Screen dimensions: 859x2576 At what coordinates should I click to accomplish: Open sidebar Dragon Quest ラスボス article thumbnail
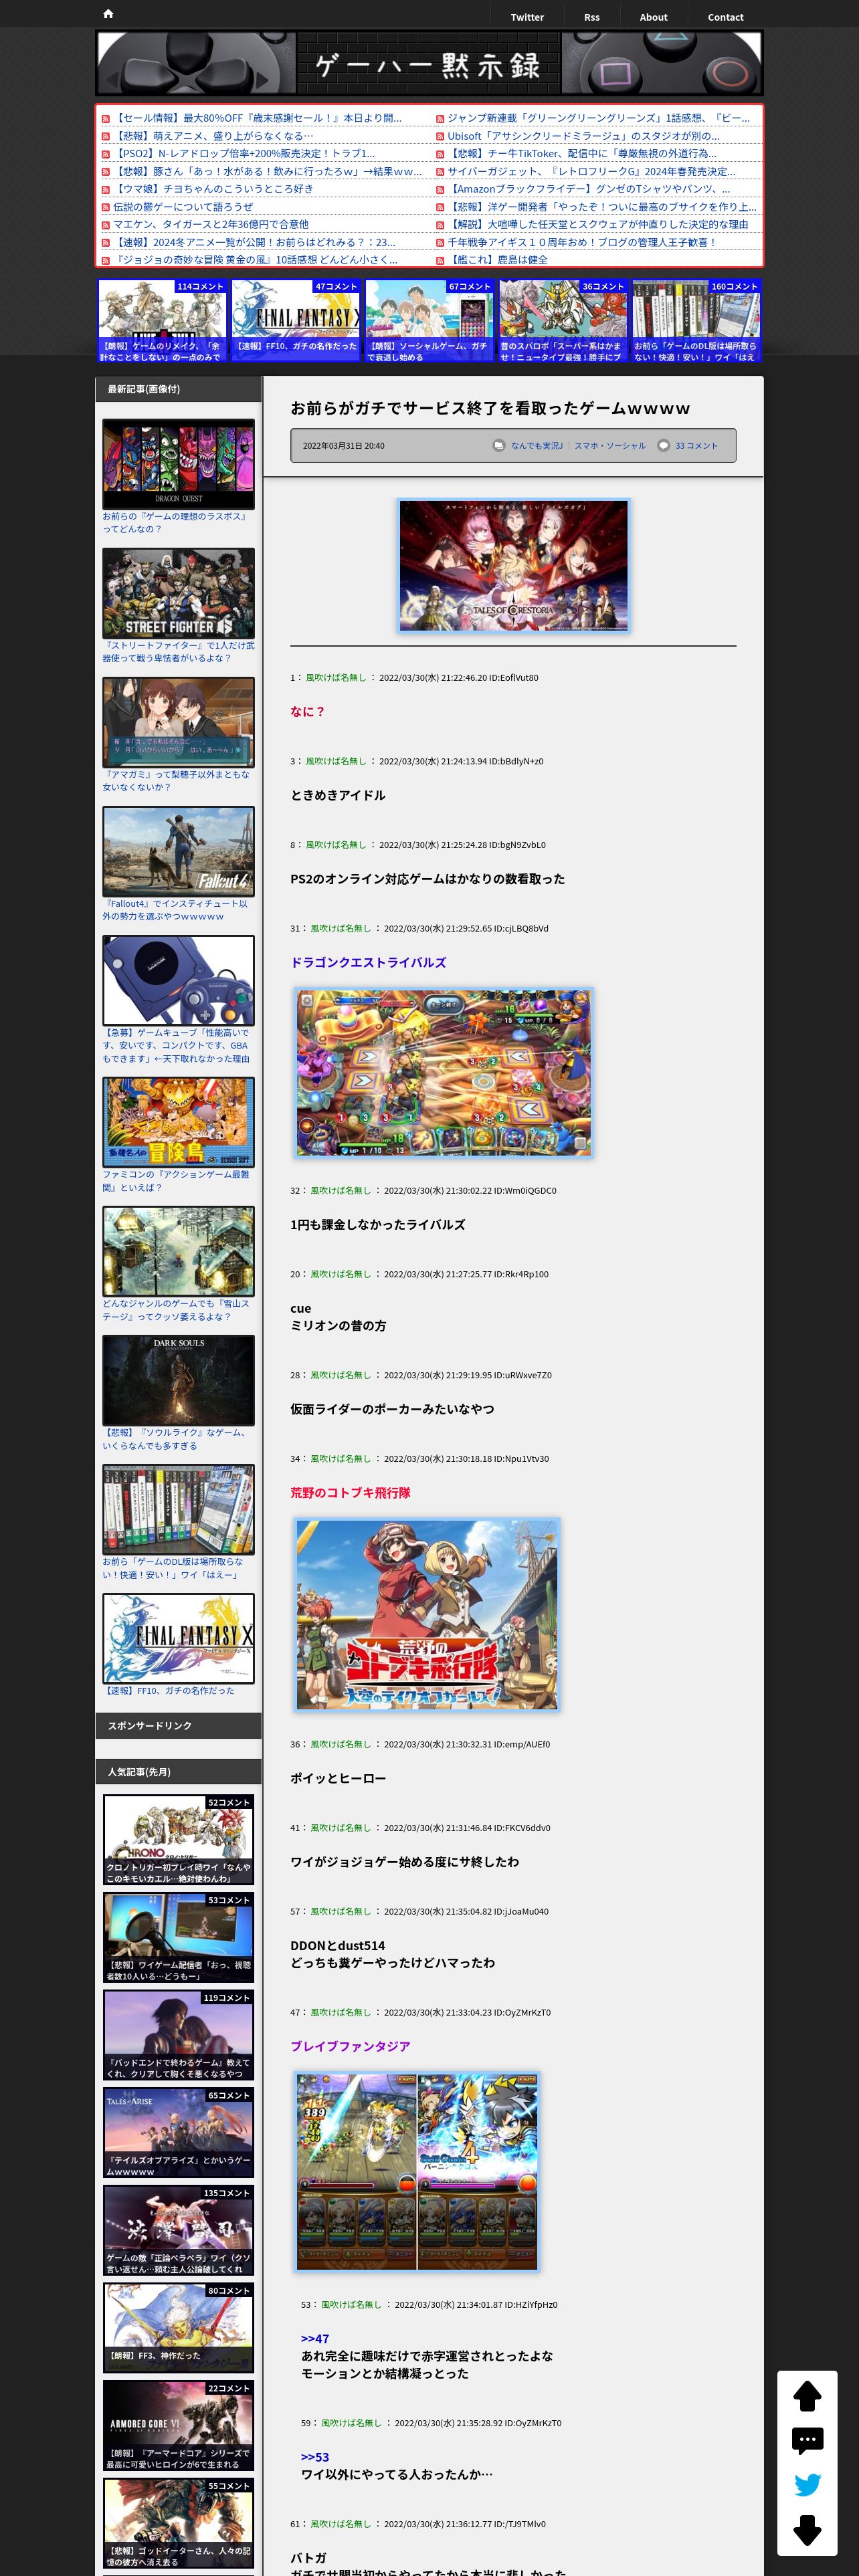[178, 464]
